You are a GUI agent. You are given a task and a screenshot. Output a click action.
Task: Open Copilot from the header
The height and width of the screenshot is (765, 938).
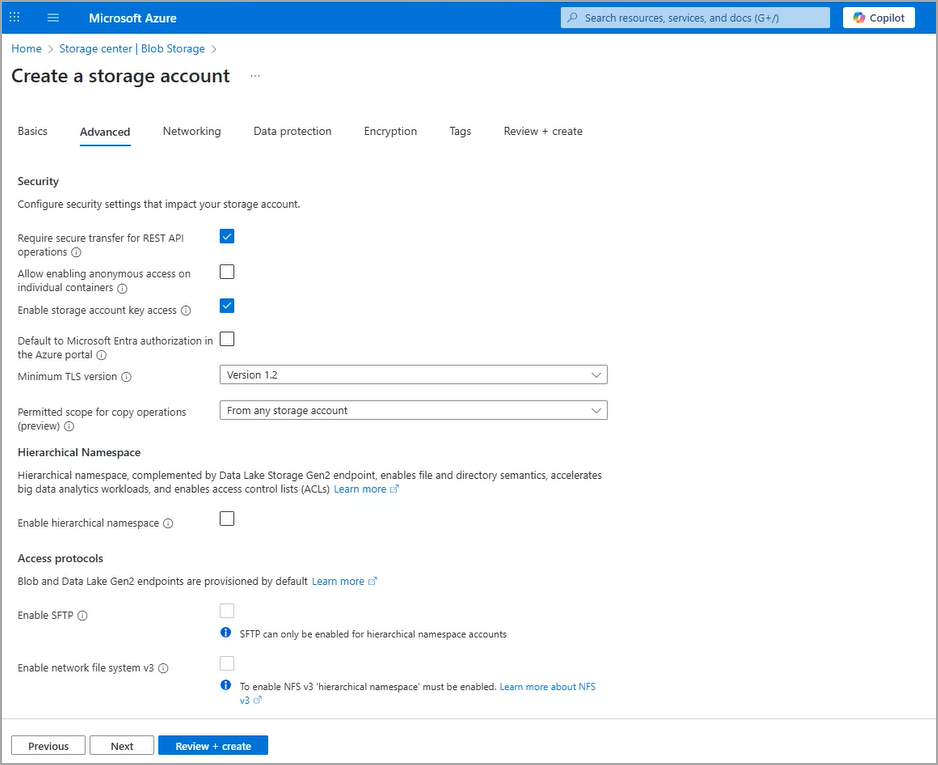pos(878,18)
